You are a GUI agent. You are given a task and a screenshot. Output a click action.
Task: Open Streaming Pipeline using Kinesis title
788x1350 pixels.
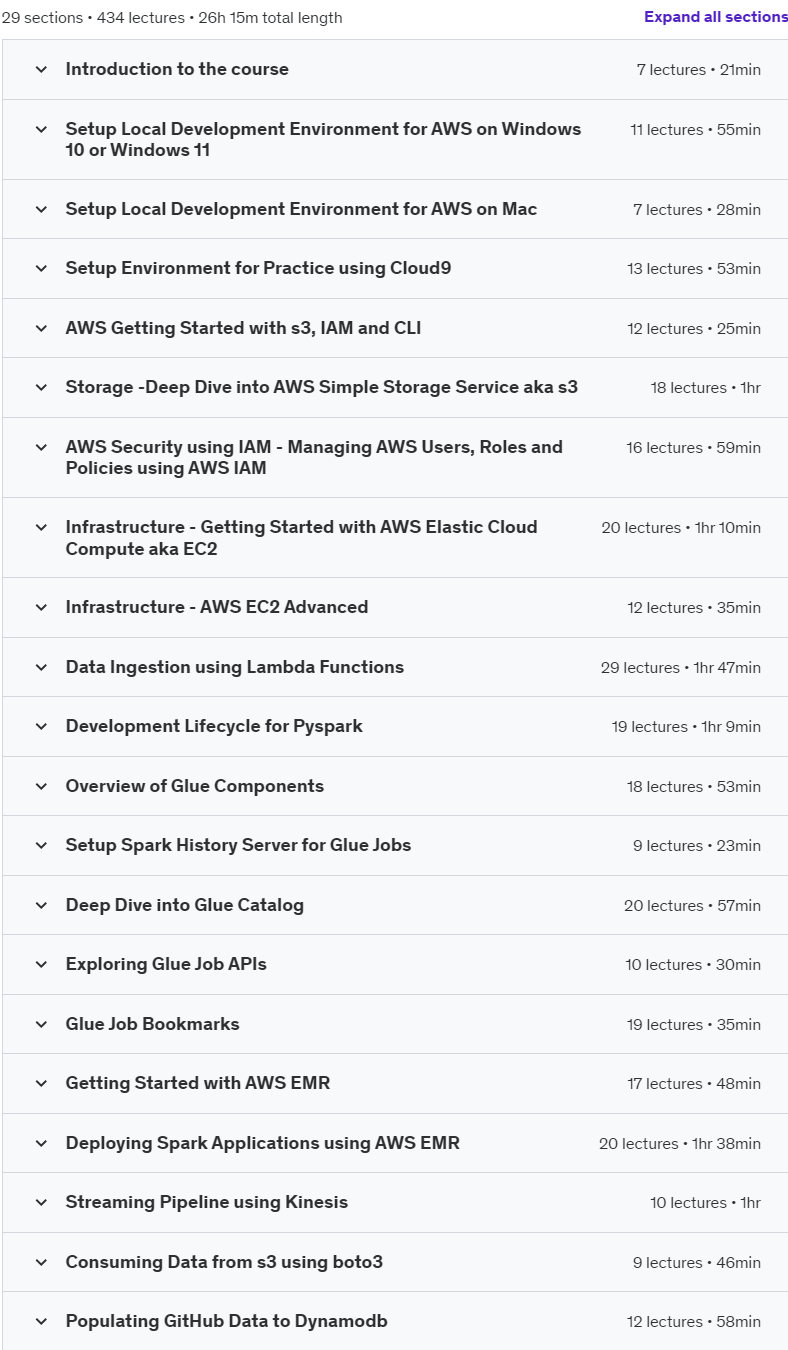(x=207, y=1202)
